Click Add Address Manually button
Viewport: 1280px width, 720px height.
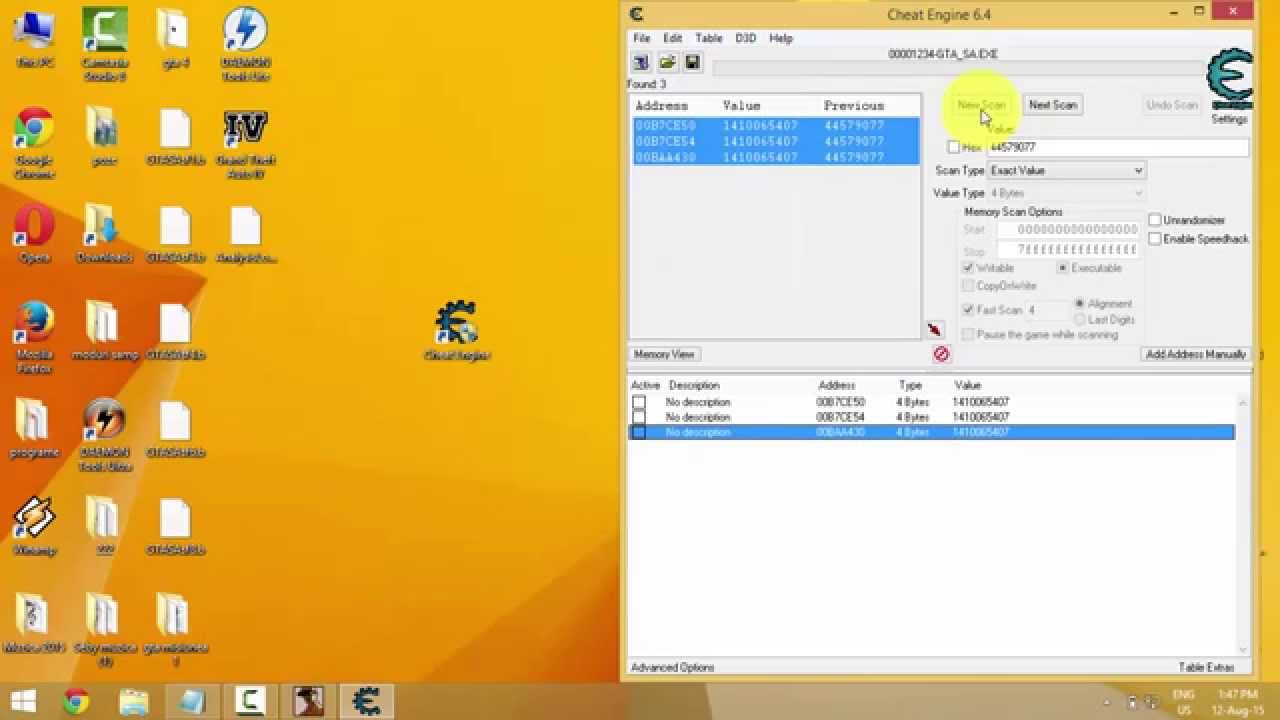coord(1196,354)
